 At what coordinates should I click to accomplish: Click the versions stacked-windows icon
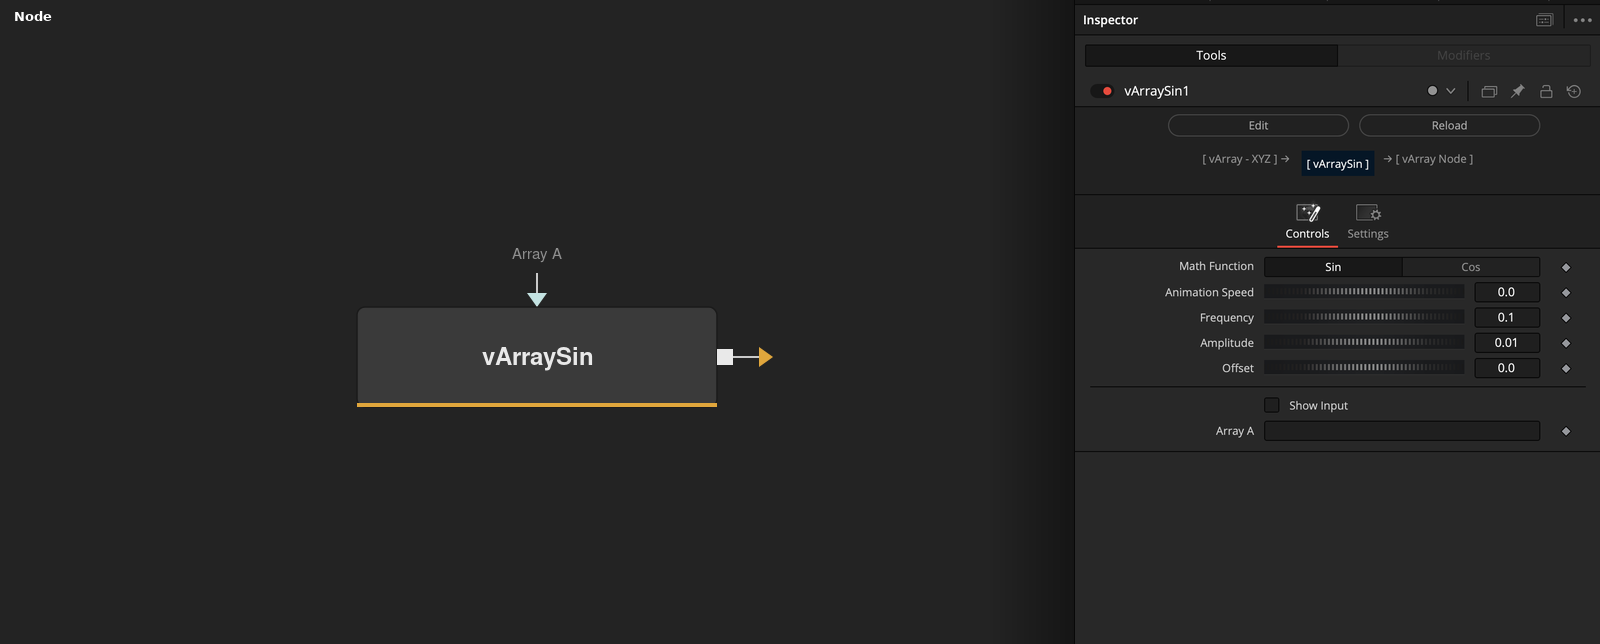coord(1489,91)
